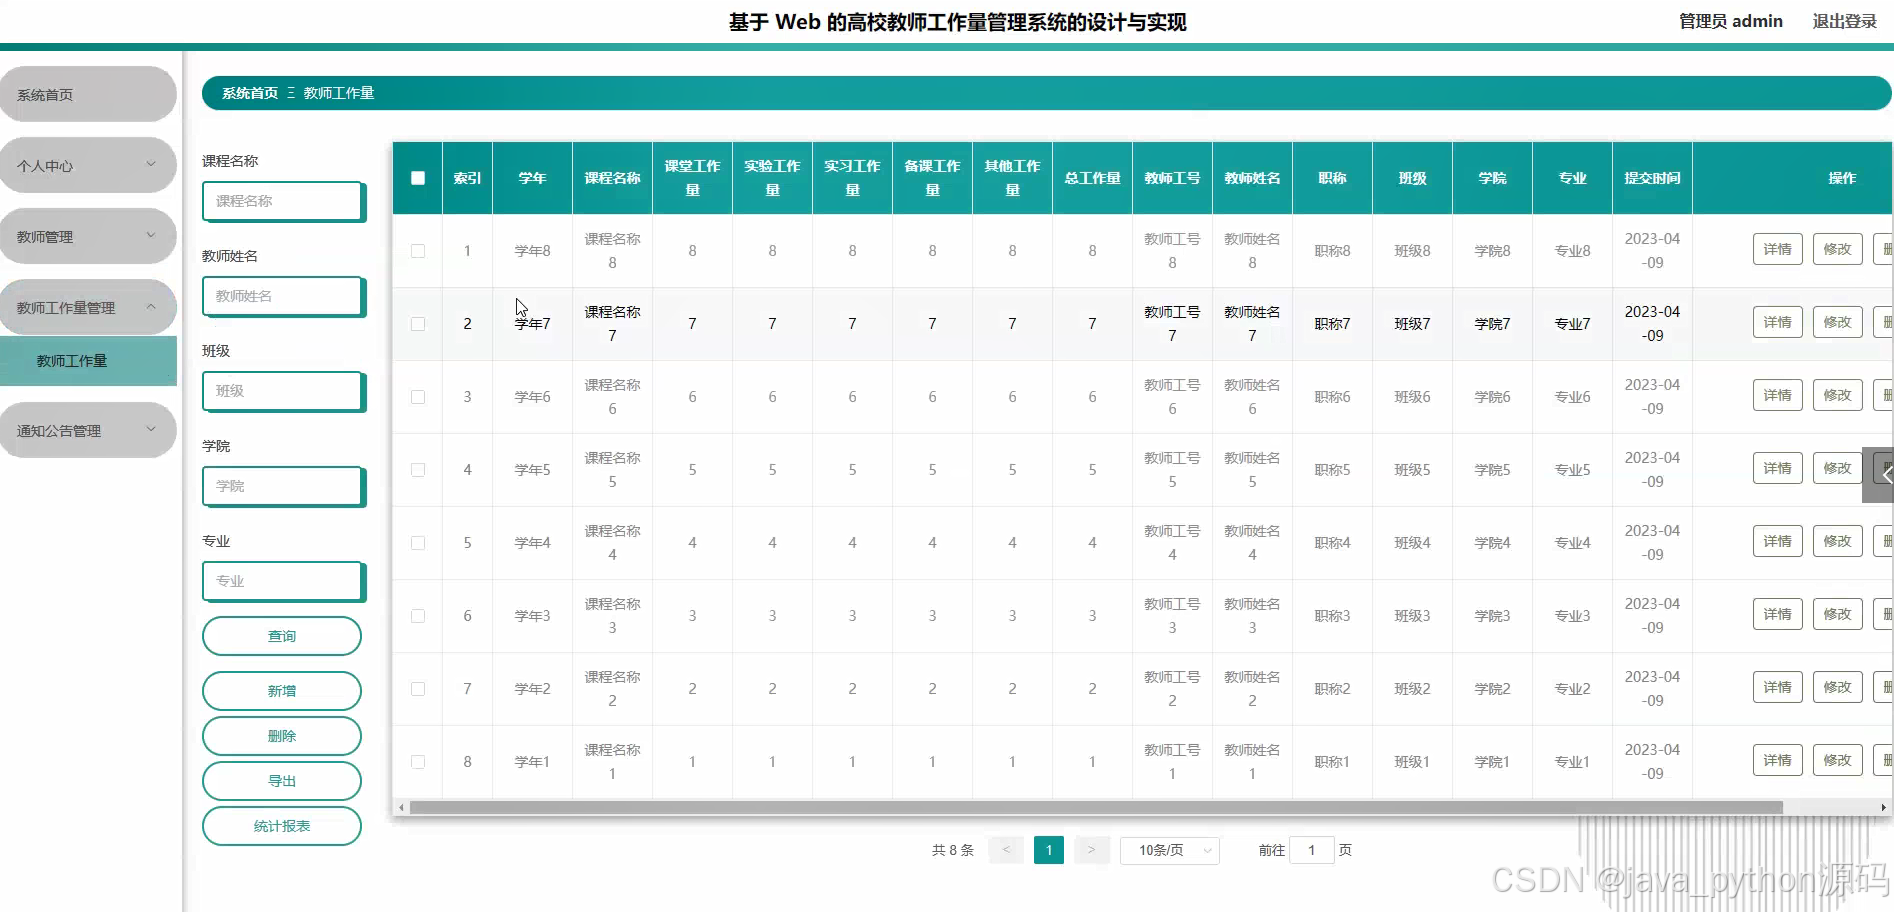This screenshot has height=912, width=1894.
Task: Click the 班级5 cell
Action: [1412, 470]
